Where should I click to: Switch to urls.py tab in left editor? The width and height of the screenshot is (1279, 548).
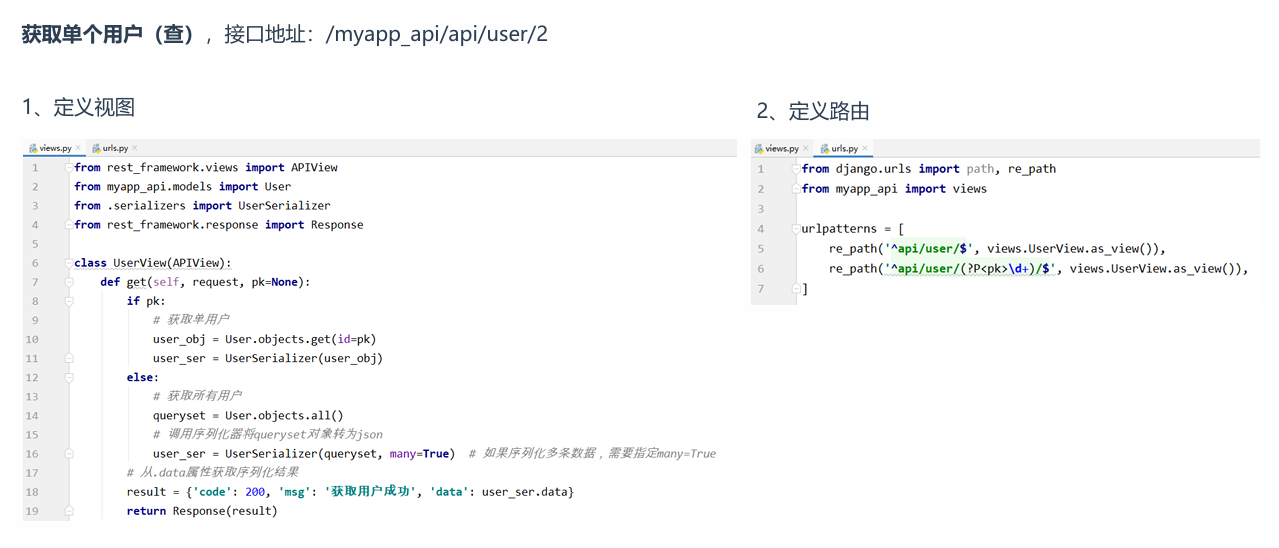[114, 149]
